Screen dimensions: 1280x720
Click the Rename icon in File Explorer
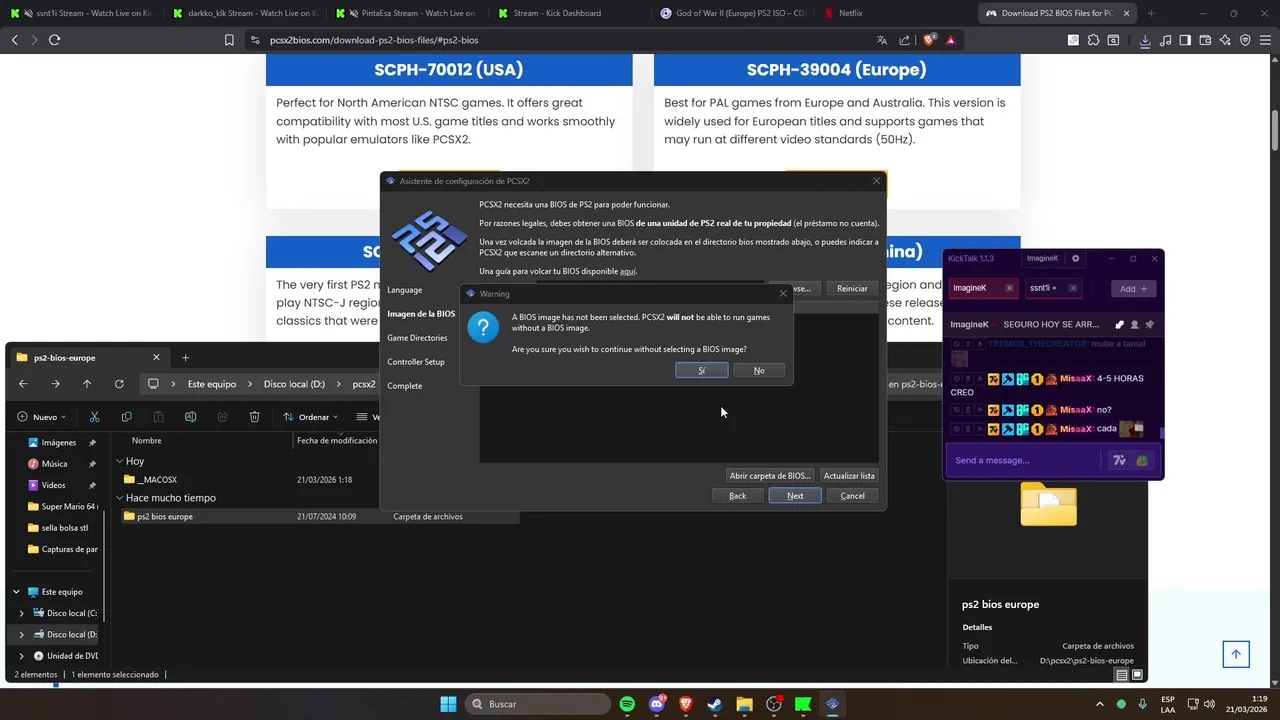[190, 417]
